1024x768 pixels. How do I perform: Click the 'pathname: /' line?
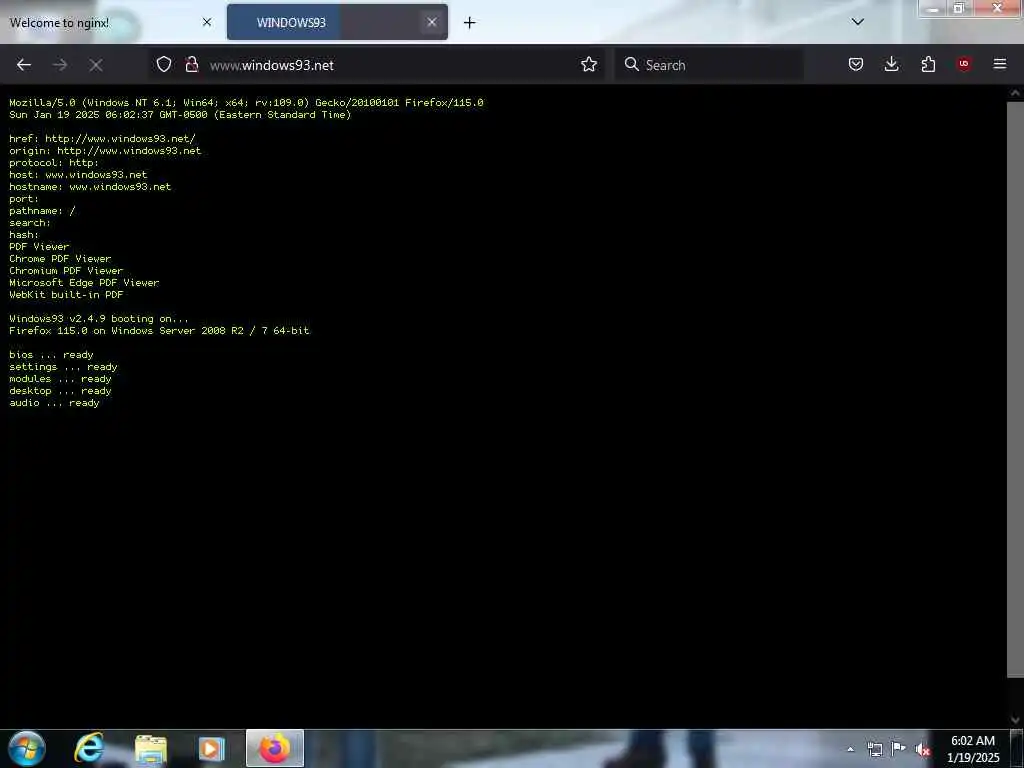(42, 211)
